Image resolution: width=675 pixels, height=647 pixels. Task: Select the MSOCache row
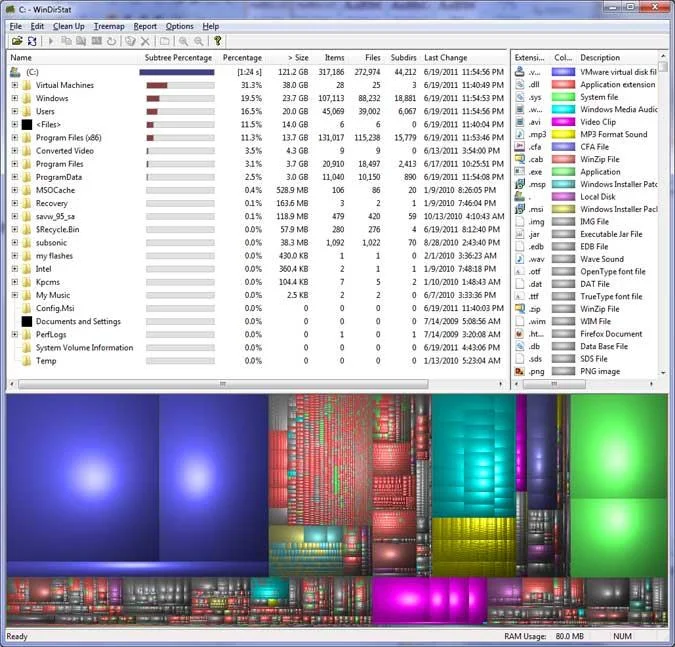(257, 190)
